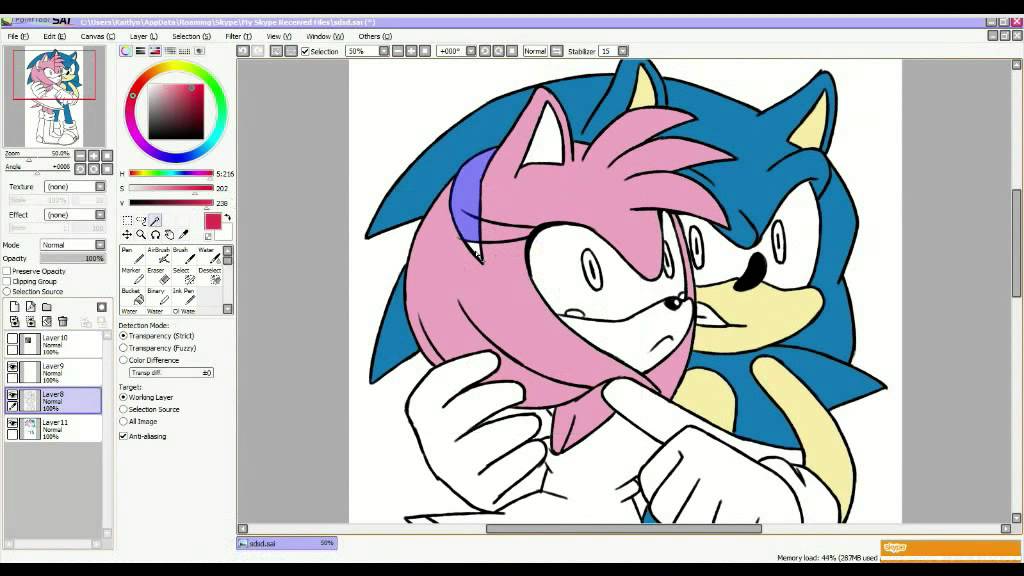Screen dimensions: 1024x576
Task: Choose the Select brush tool
Action: pyautogui.click(x=184, y=276)
